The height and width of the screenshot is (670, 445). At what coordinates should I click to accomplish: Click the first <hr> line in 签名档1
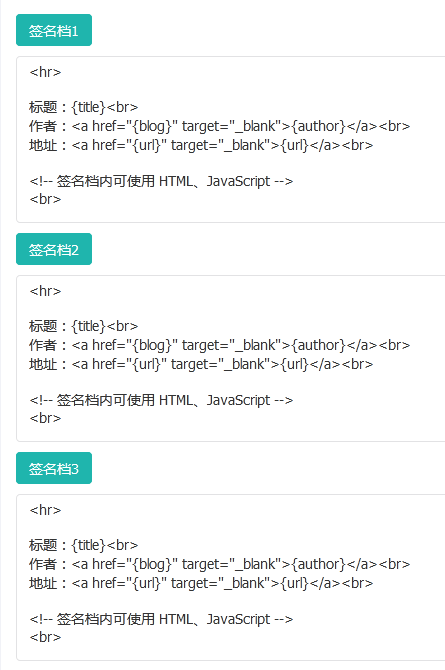point(45,72)
